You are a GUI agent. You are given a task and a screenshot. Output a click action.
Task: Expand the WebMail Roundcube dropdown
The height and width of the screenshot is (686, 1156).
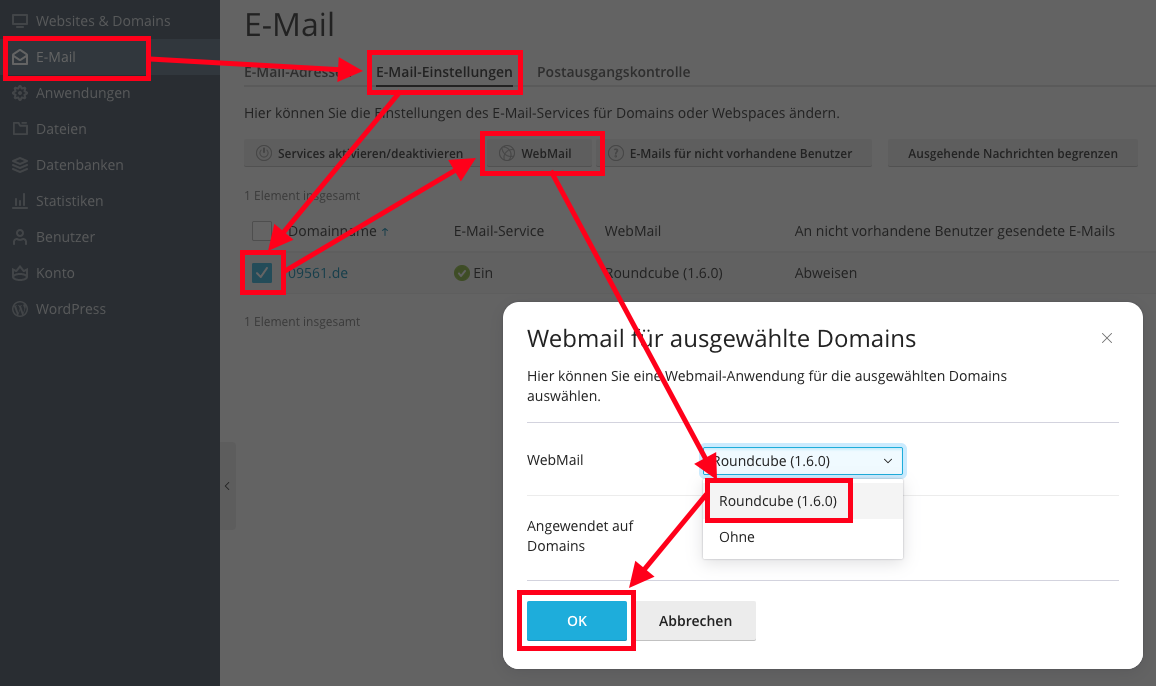click(x=803, y=461)
